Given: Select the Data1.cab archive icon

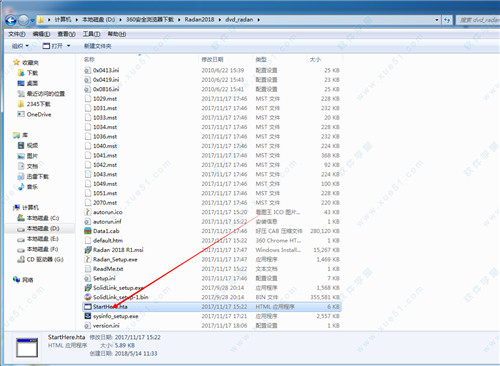Looking at the screenshot, I should tap(88, 231).
